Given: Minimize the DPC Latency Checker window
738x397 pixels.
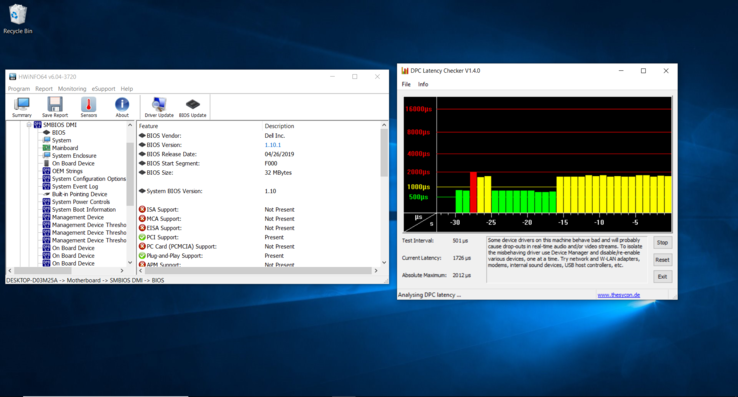Looking at the screenshot, I should point(621,71).
